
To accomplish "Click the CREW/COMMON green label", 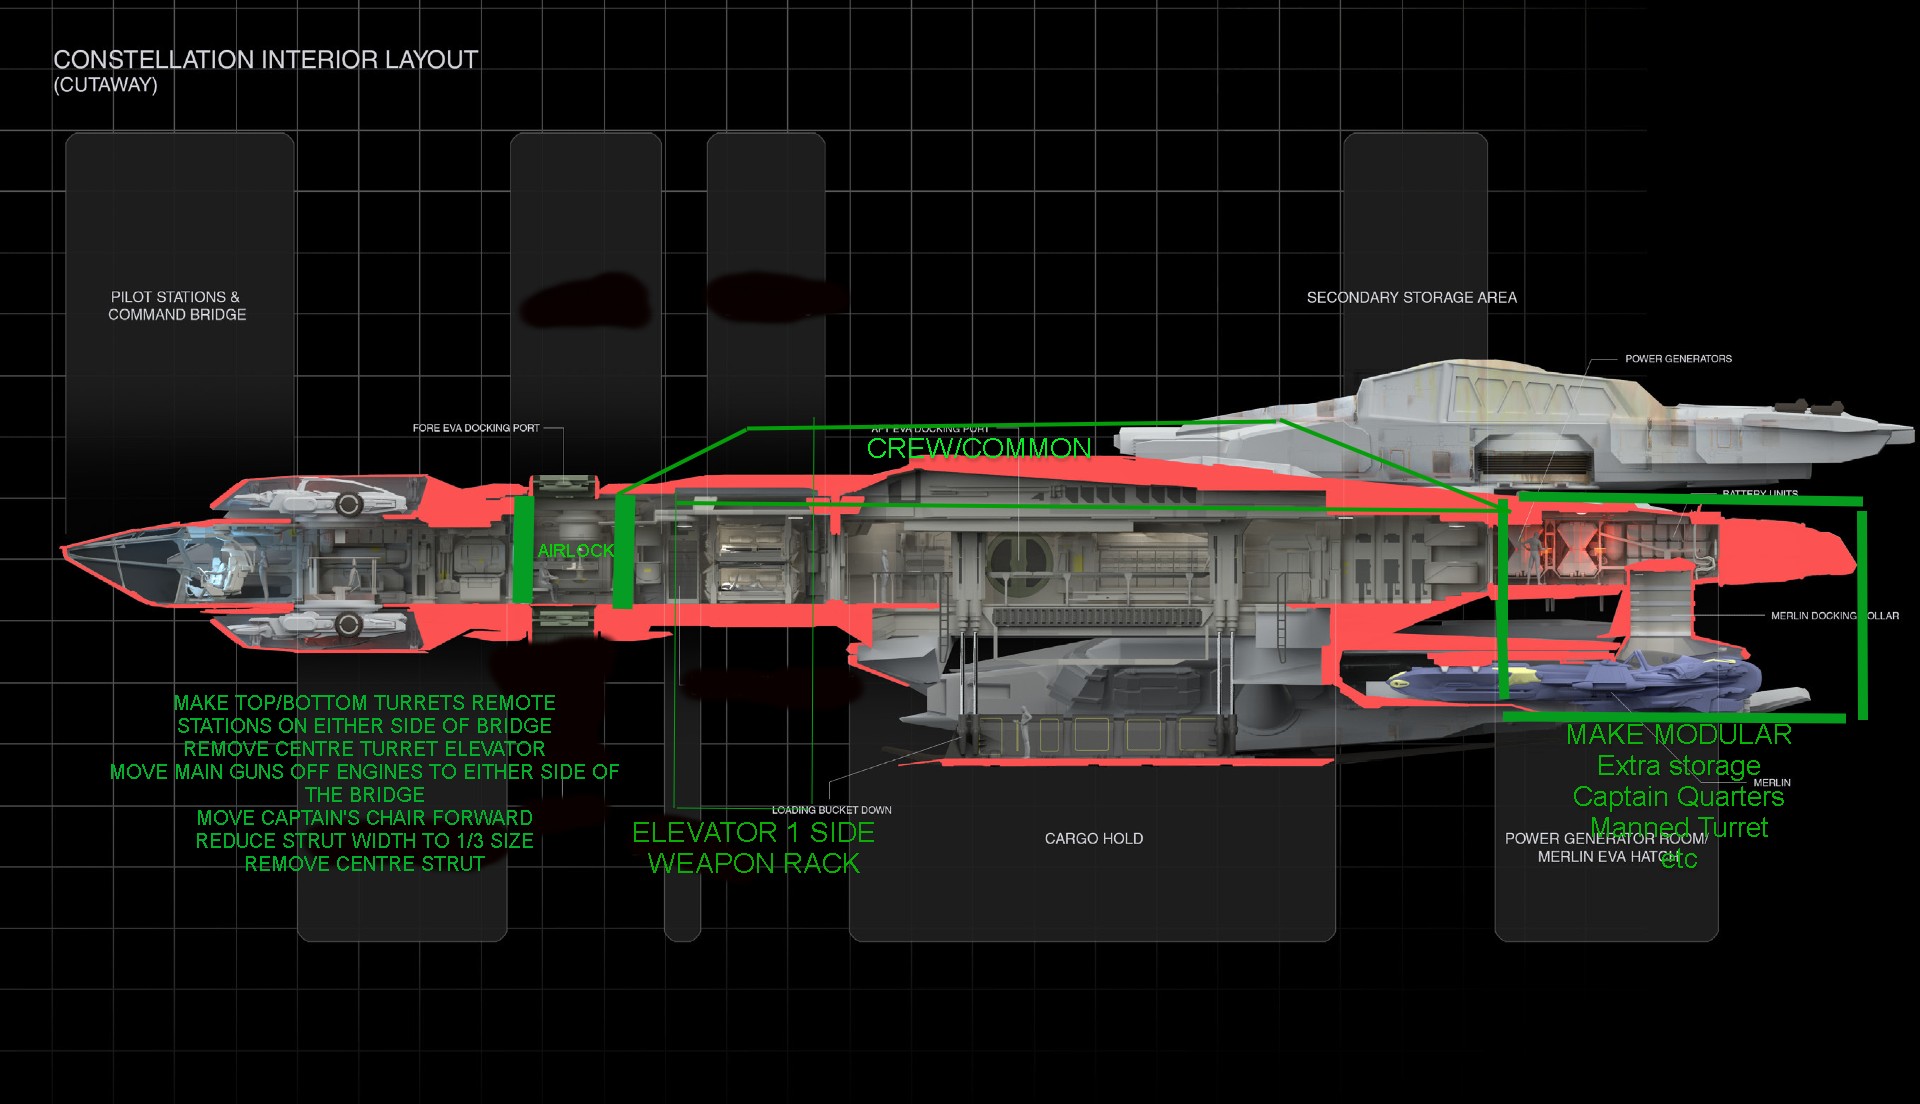I will 979,449.
